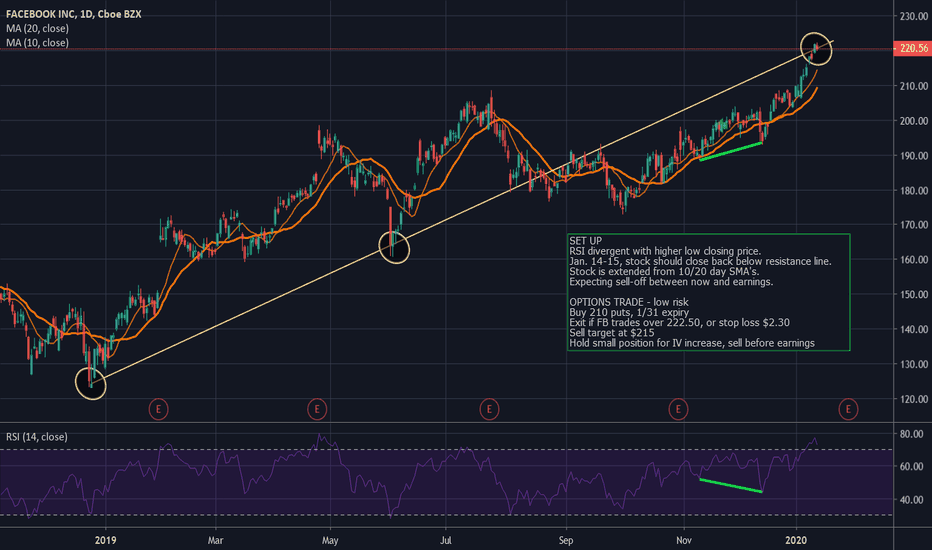
Task: Click the earnings marker near January 2019
Action: (x=158, y=409)
